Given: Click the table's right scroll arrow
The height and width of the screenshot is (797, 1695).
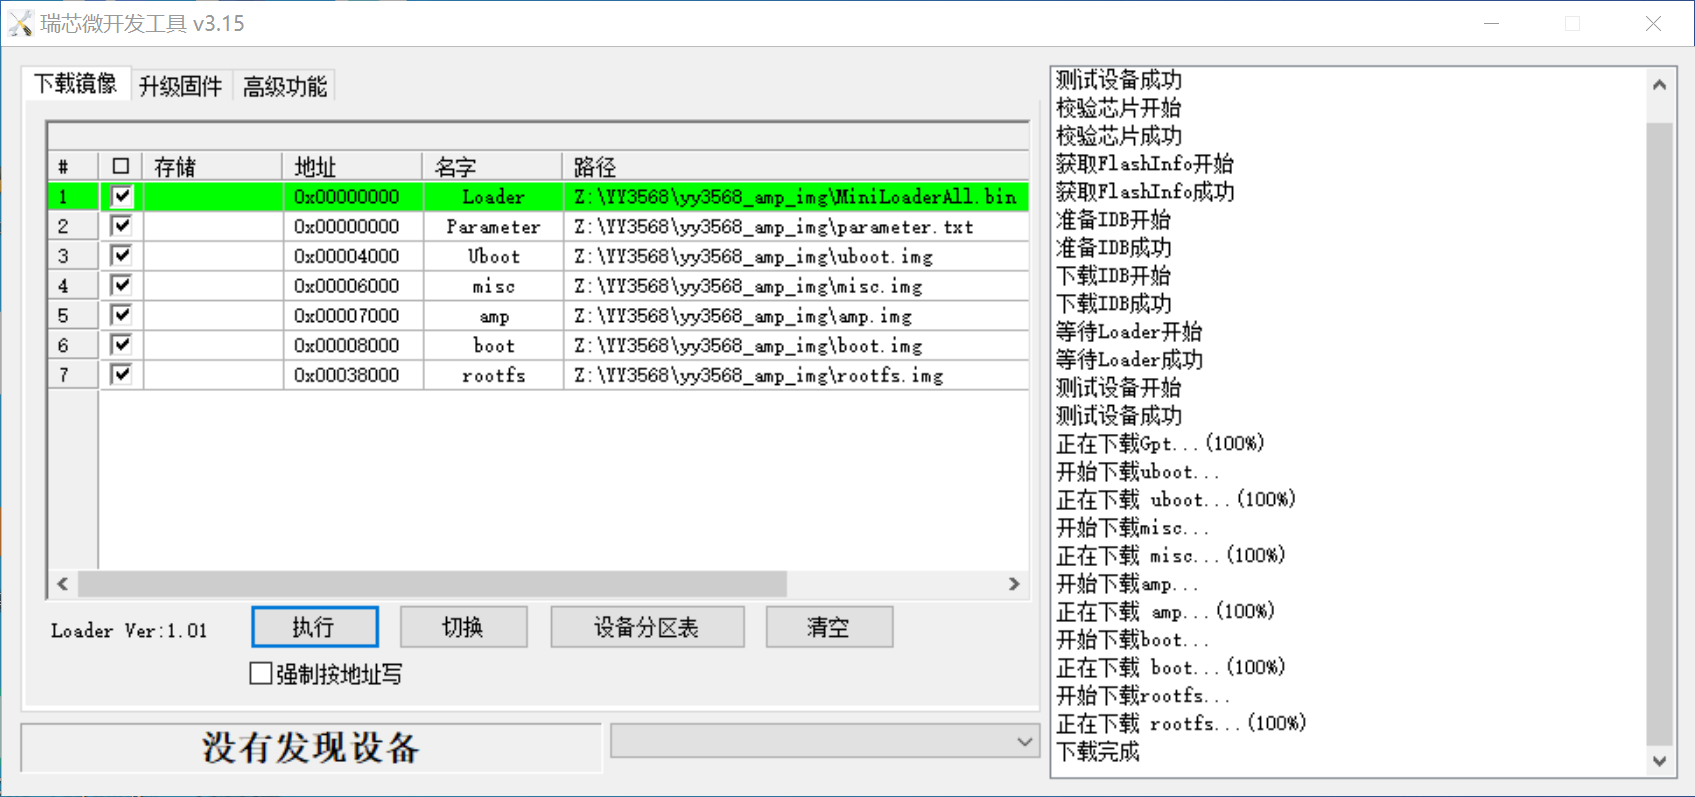Looking at the screenshot, I should [1014, 584].
